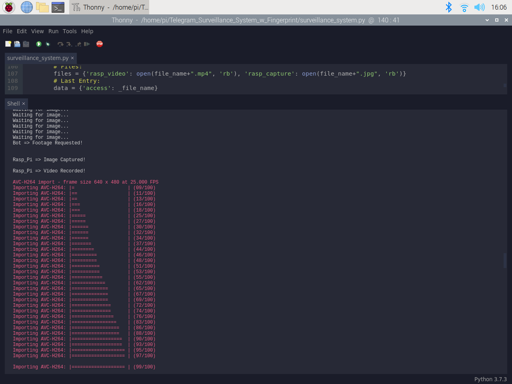This screenshot has width=512, height=384.
Task: Click 'Rasp_Pi => Video Recorded!' shell line
Action: pyautogui.click(x=49, y=171)
